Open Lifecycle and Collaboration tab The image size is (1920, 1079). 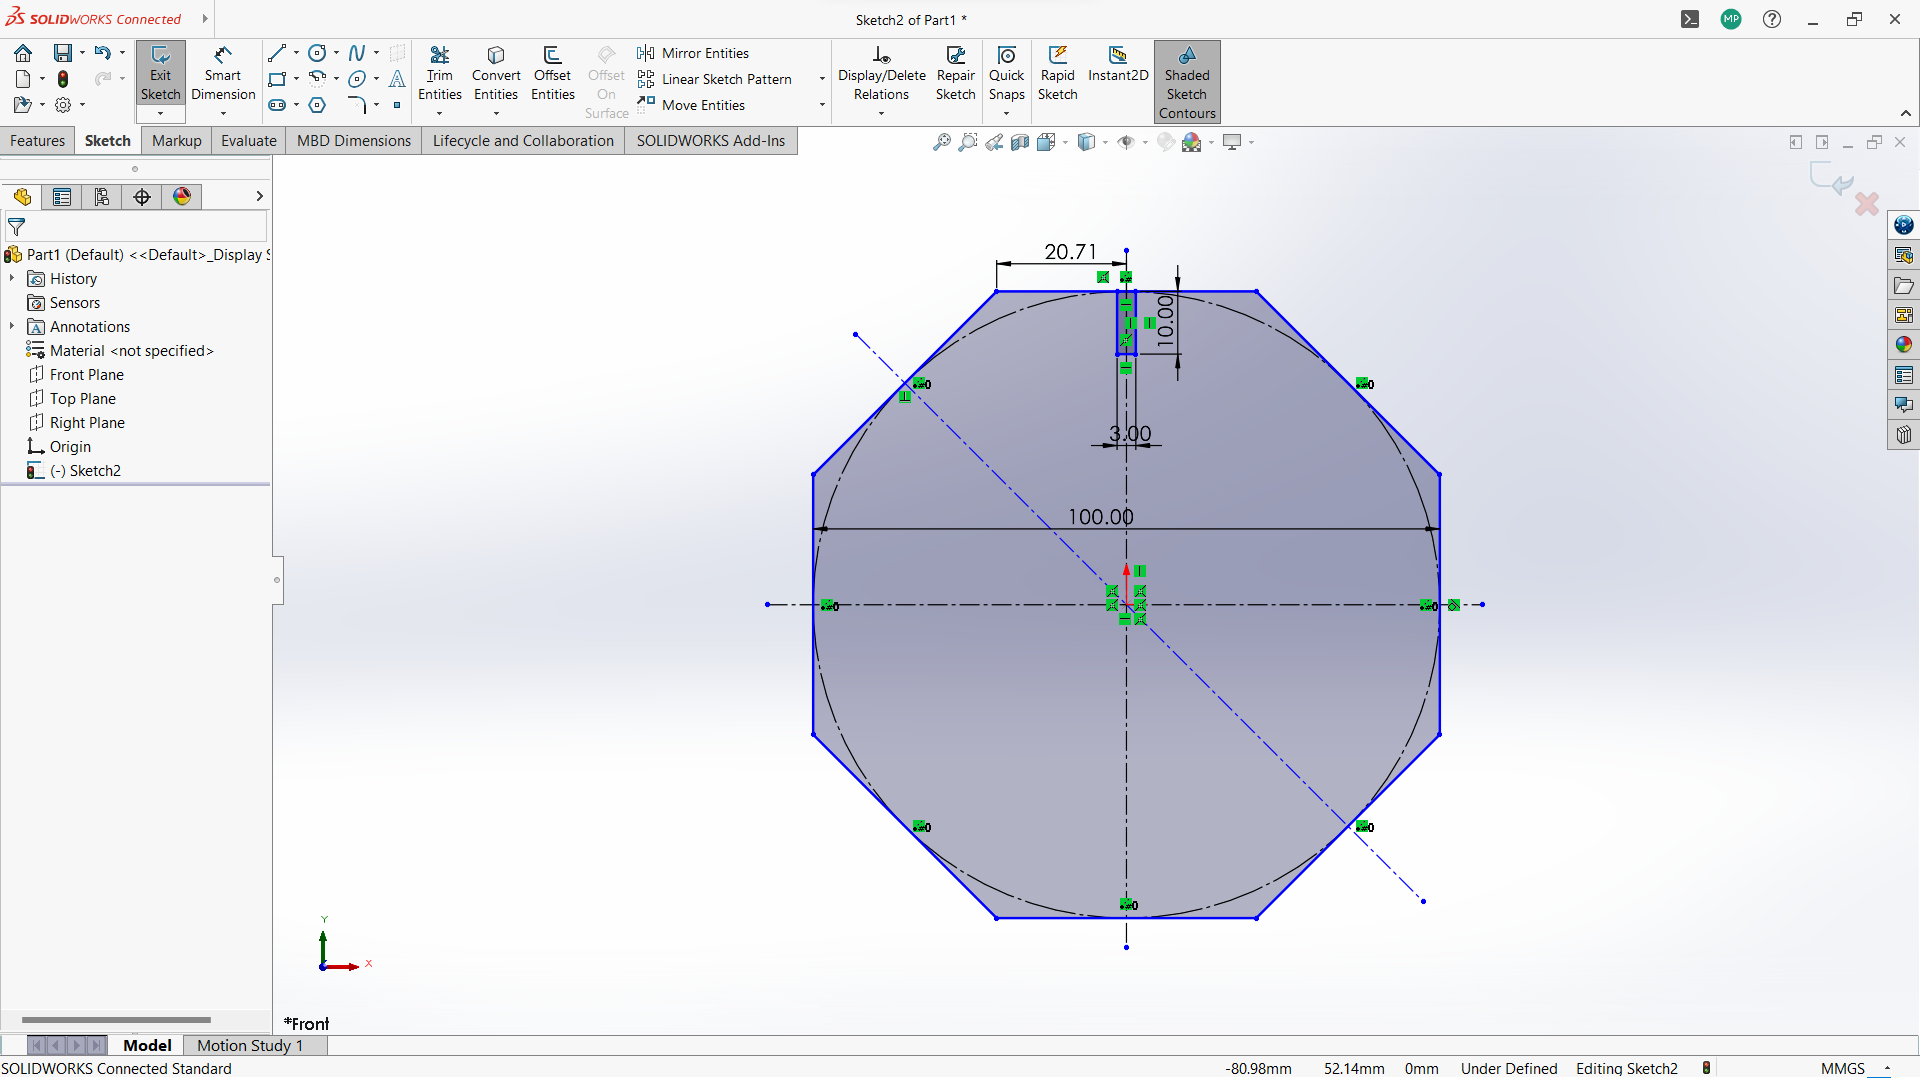[523, 141]
